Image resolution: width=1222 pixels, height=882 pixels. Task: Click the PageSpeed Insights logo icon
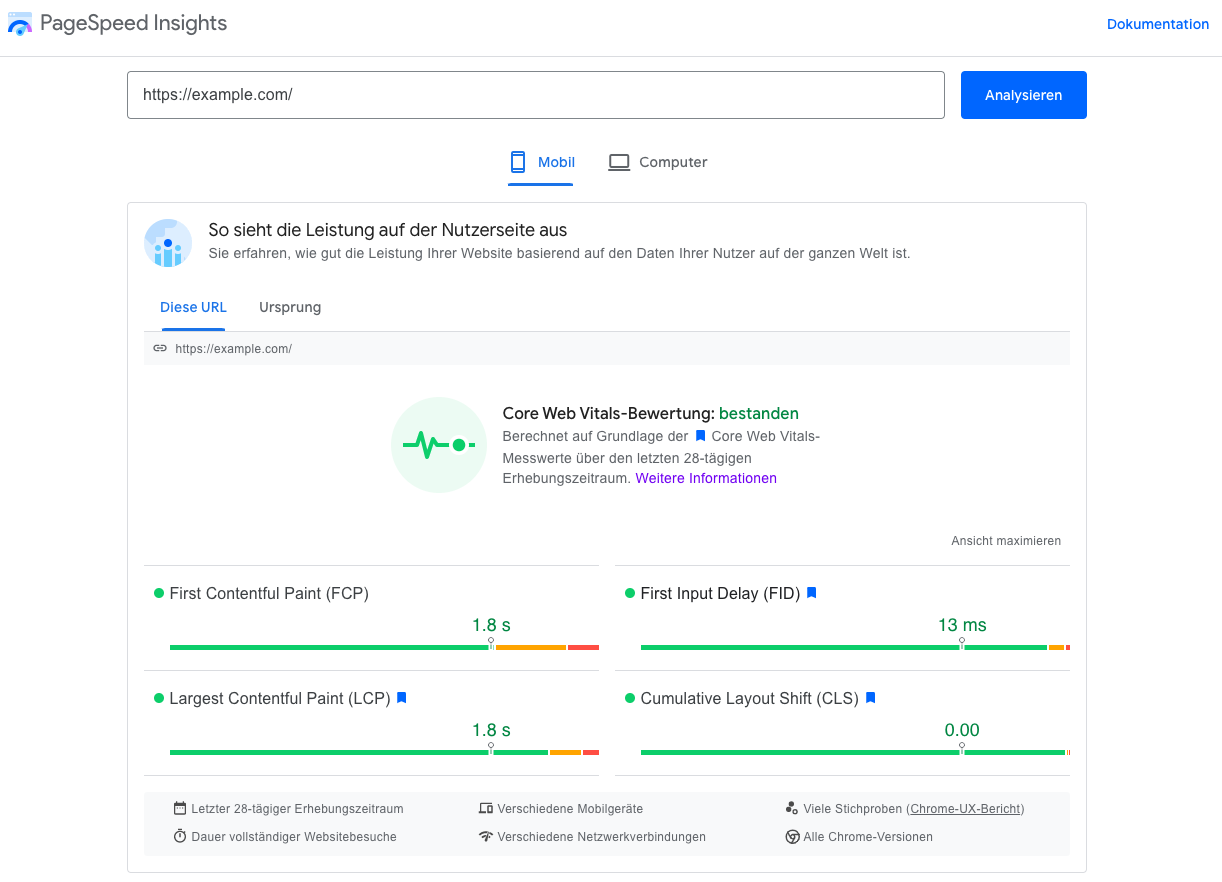[x=20, y=23]
